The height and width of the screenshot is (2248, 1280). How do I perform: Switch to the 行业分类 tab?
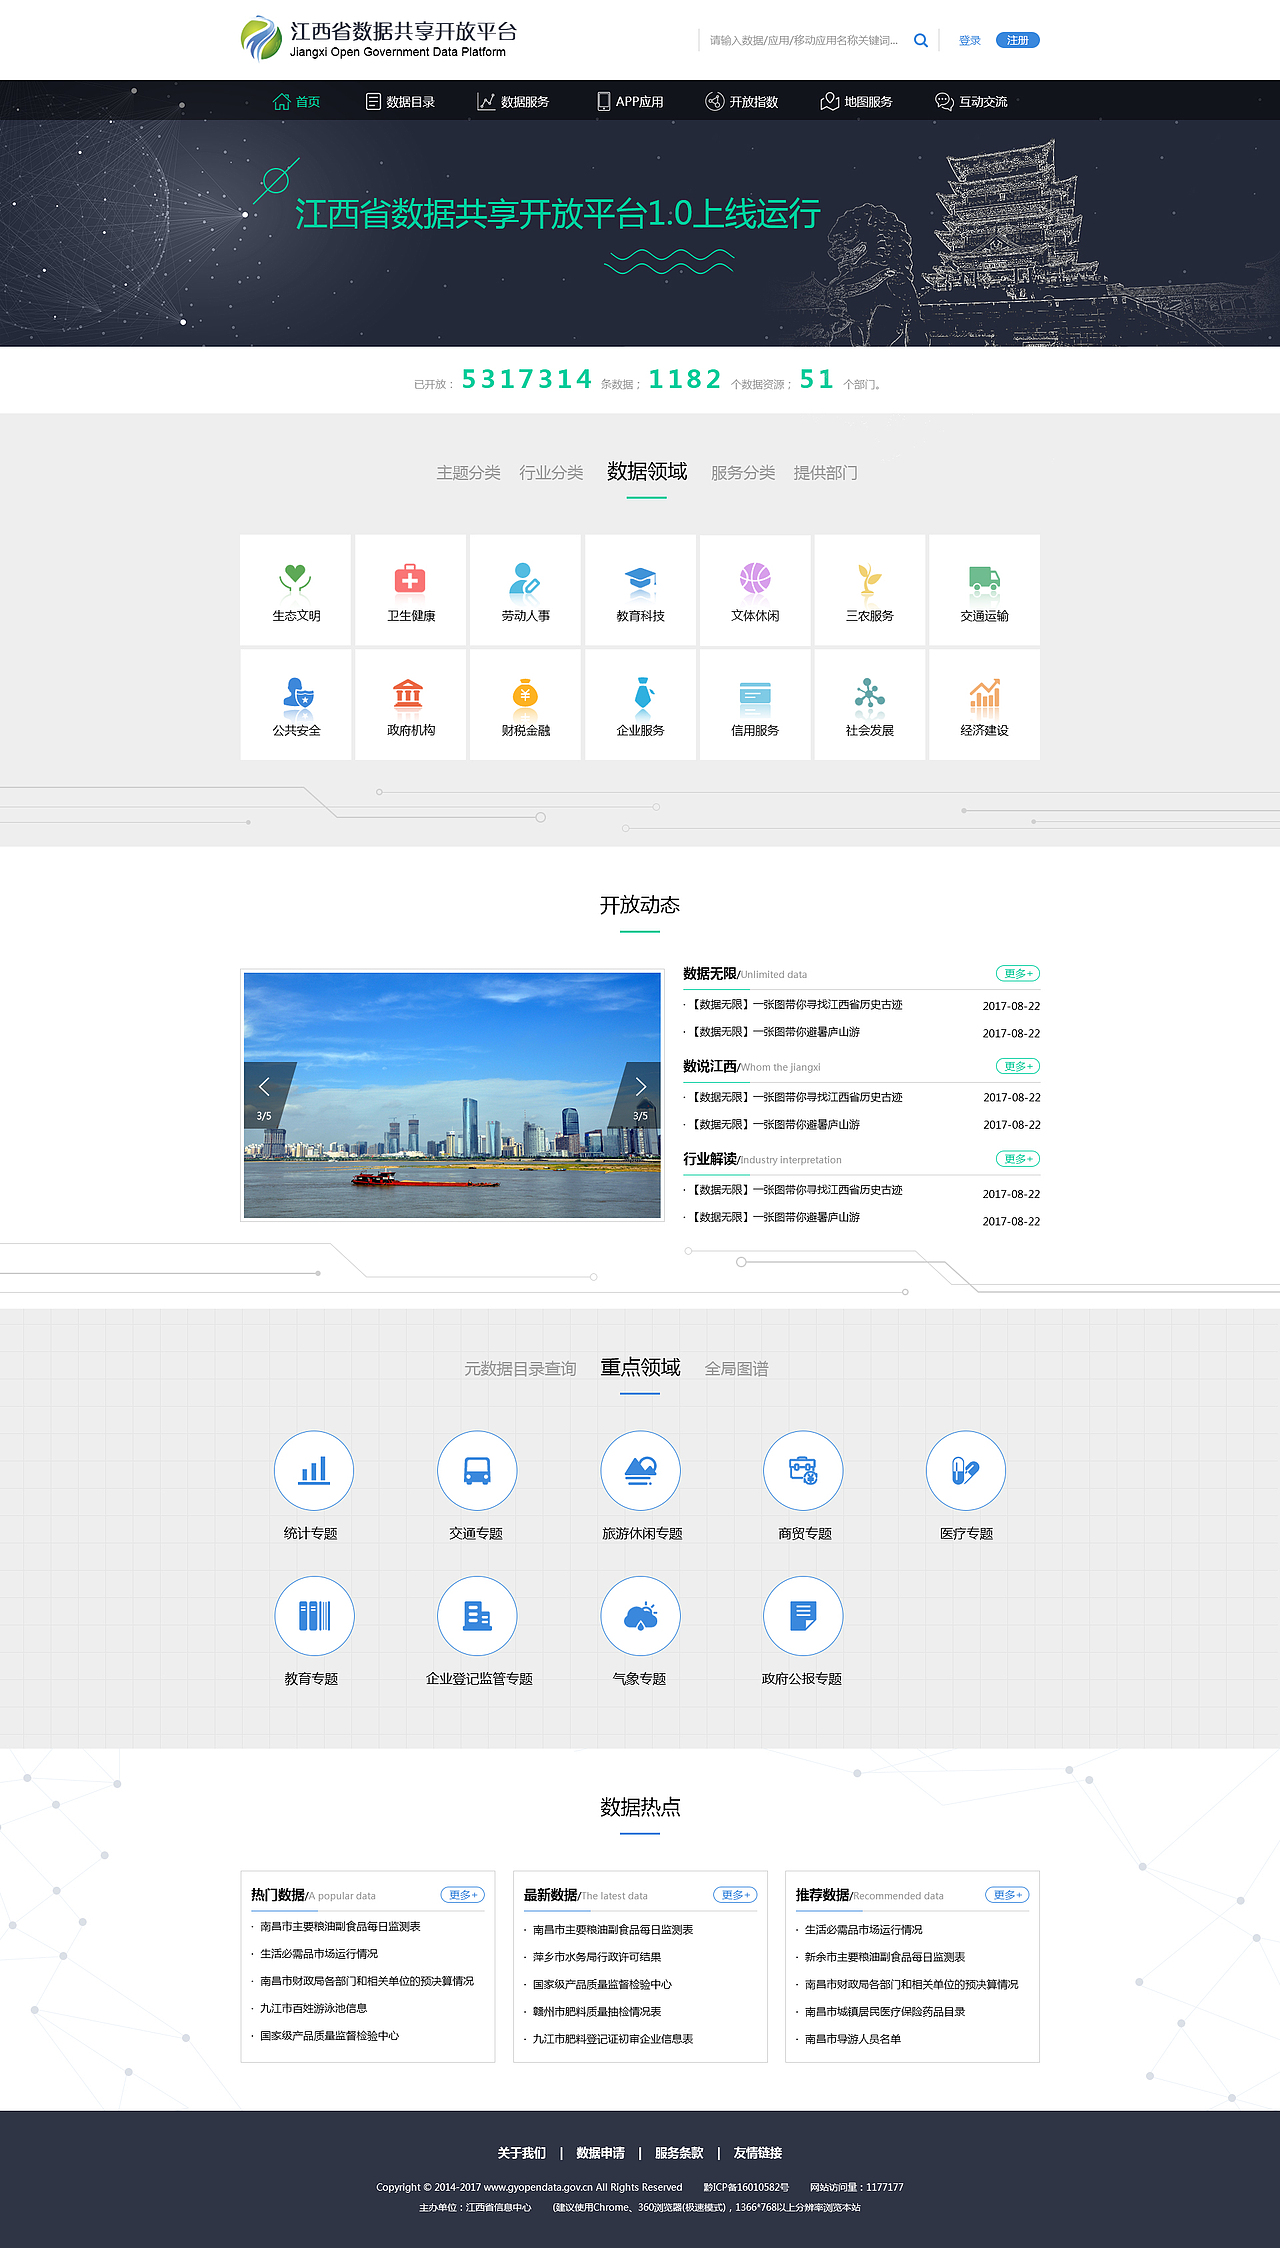[551, 472]
